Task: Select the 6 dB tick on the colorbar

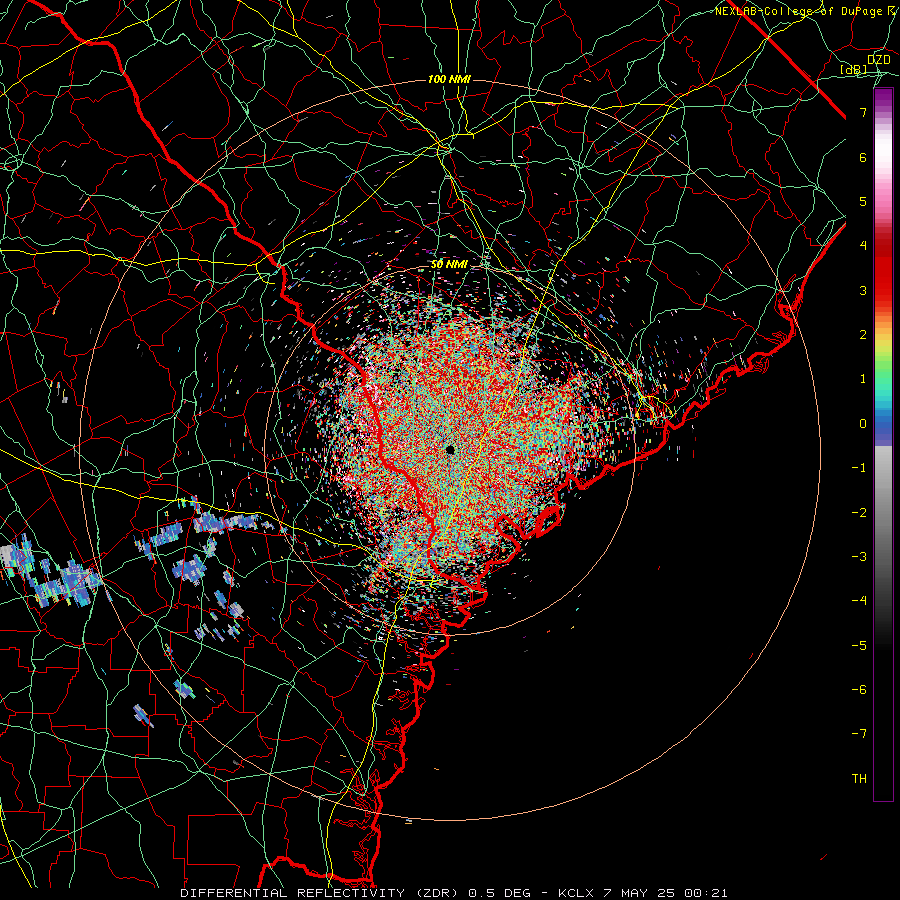Action: pyautogui.click(x=863, y=157)
